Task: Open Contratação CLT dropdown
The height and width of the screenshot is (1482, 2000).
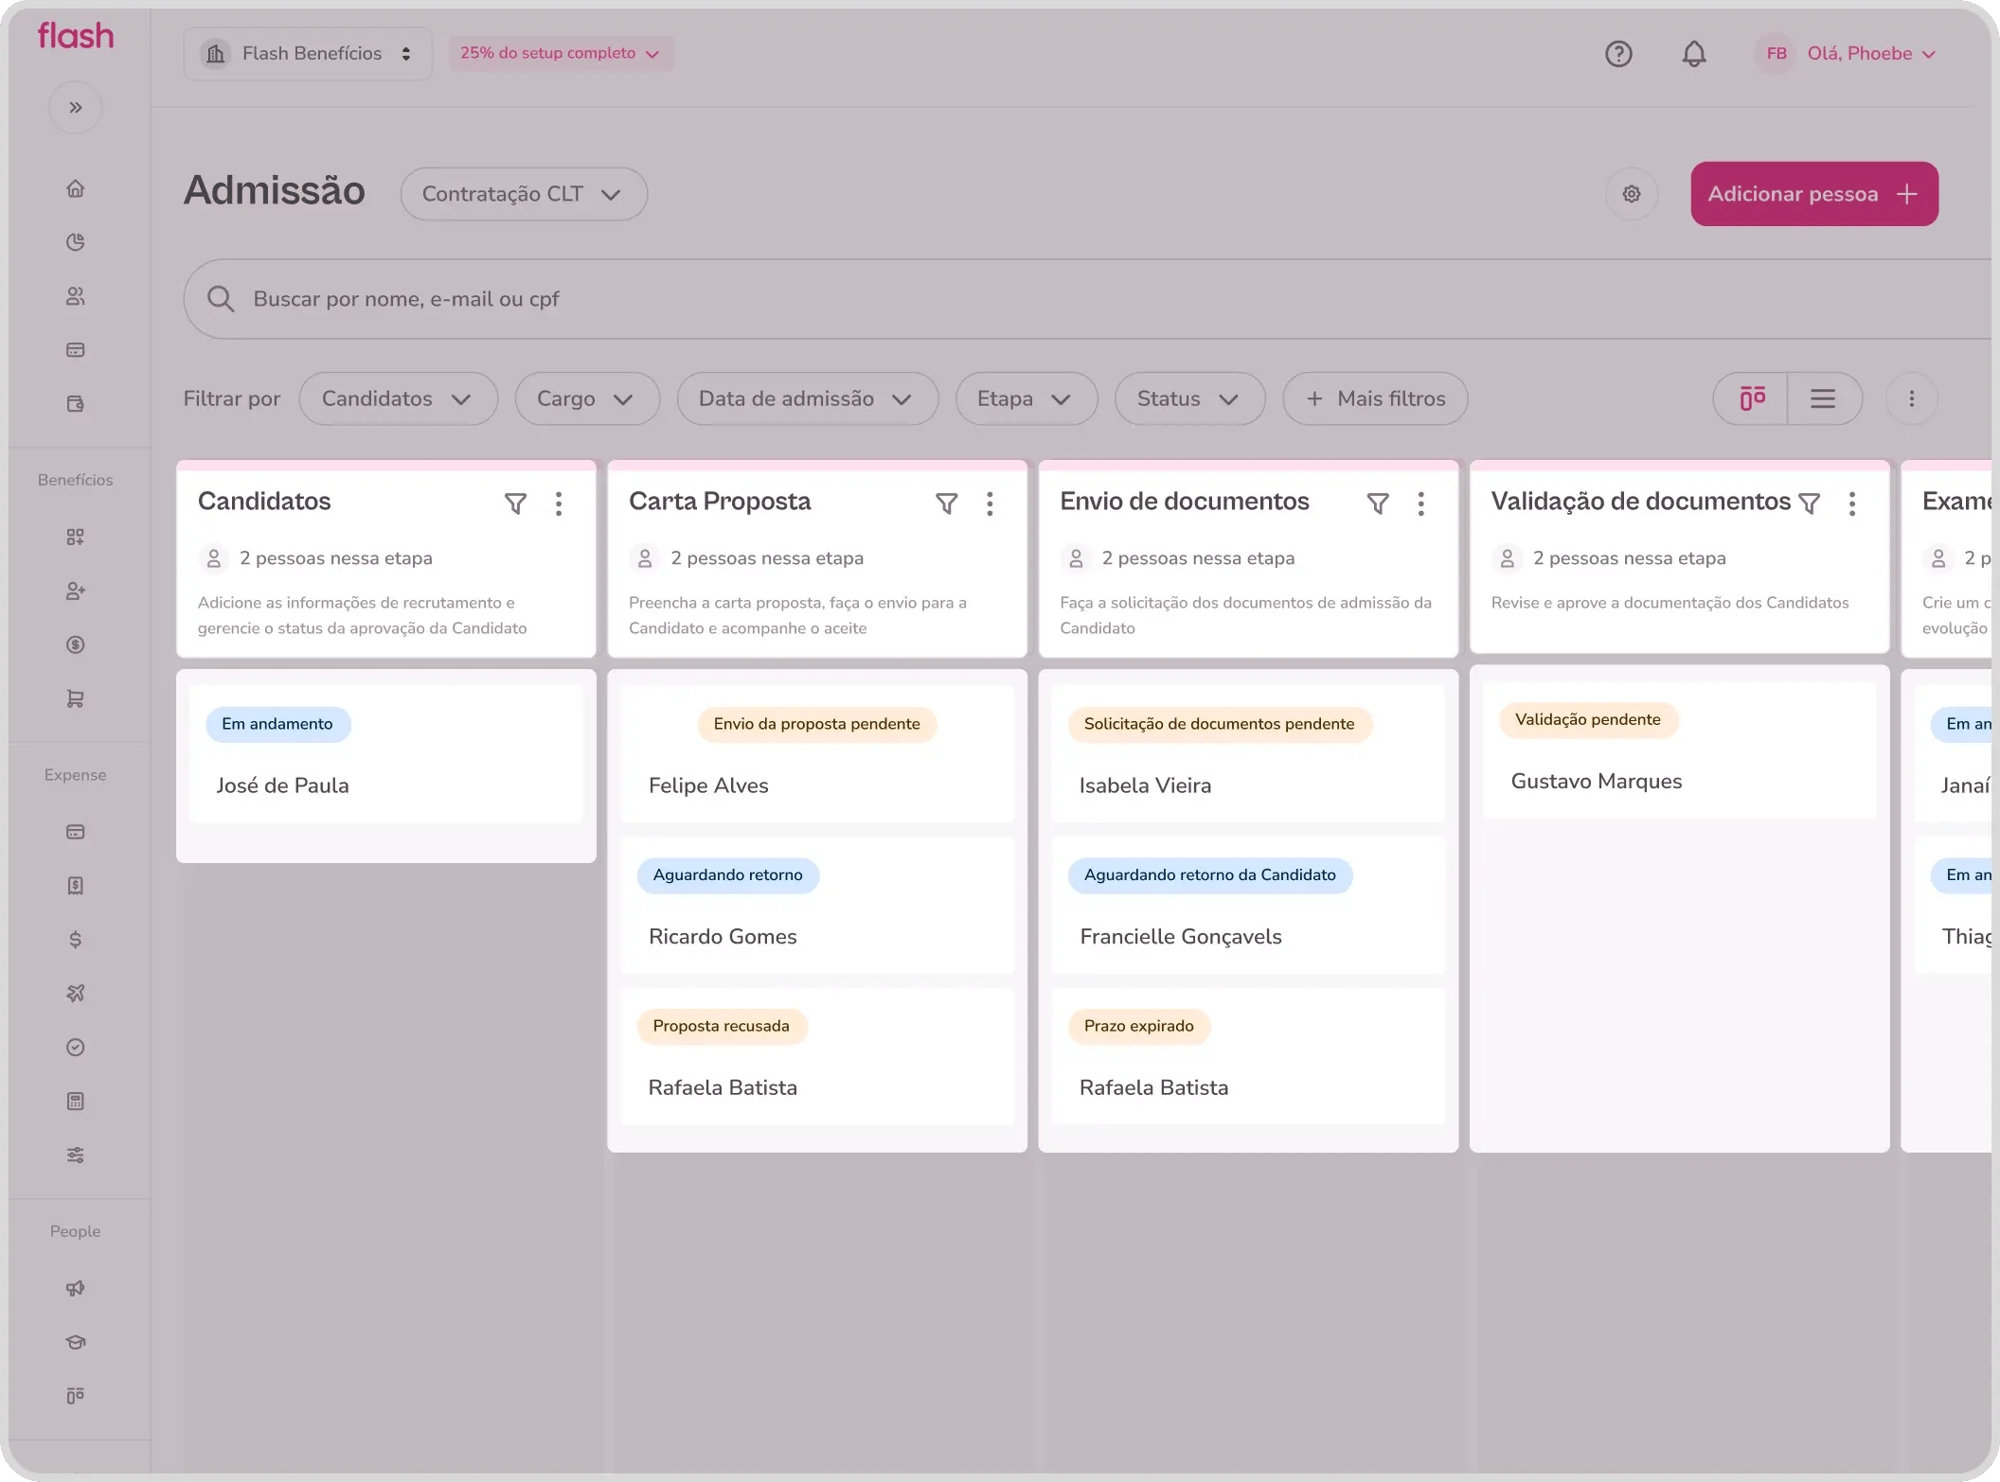Action: coord(523,194)
